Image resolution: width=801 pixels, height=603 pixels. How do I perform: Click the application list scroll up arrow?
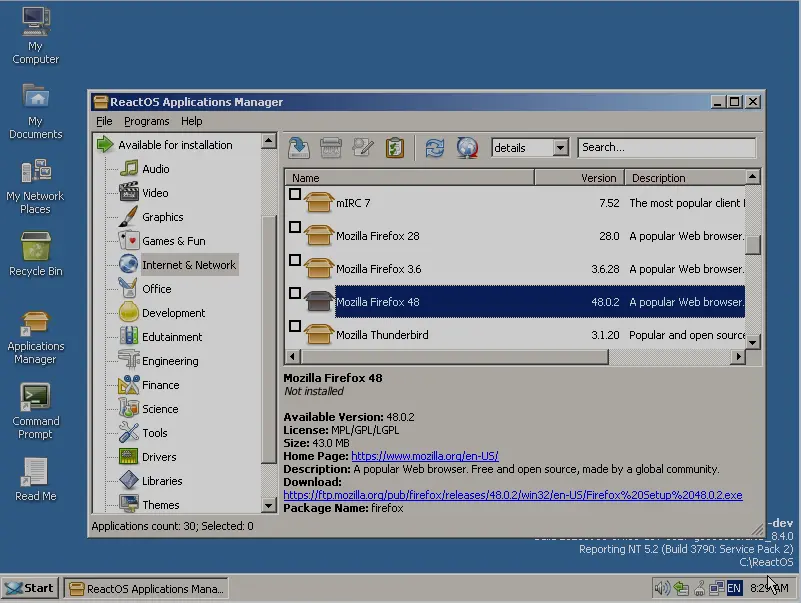752,177
